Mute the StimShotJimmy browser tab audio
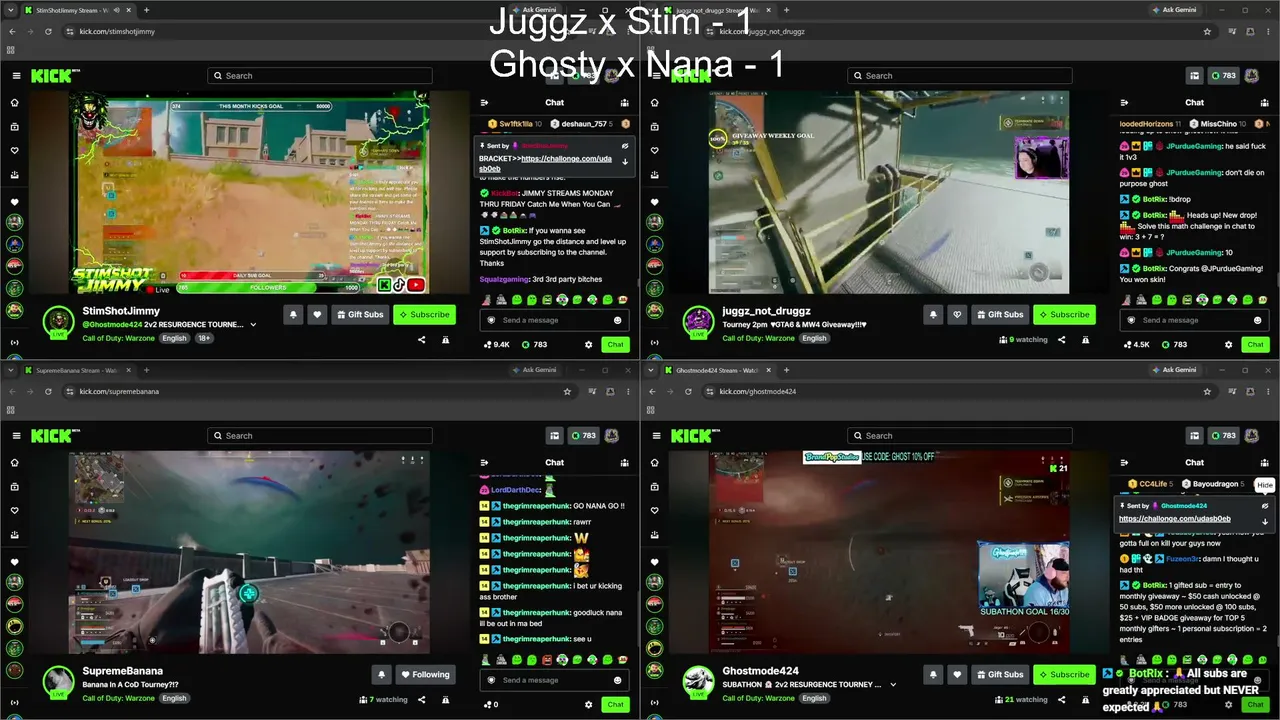This screenshot has width=1280, height=720. [117, 10]
